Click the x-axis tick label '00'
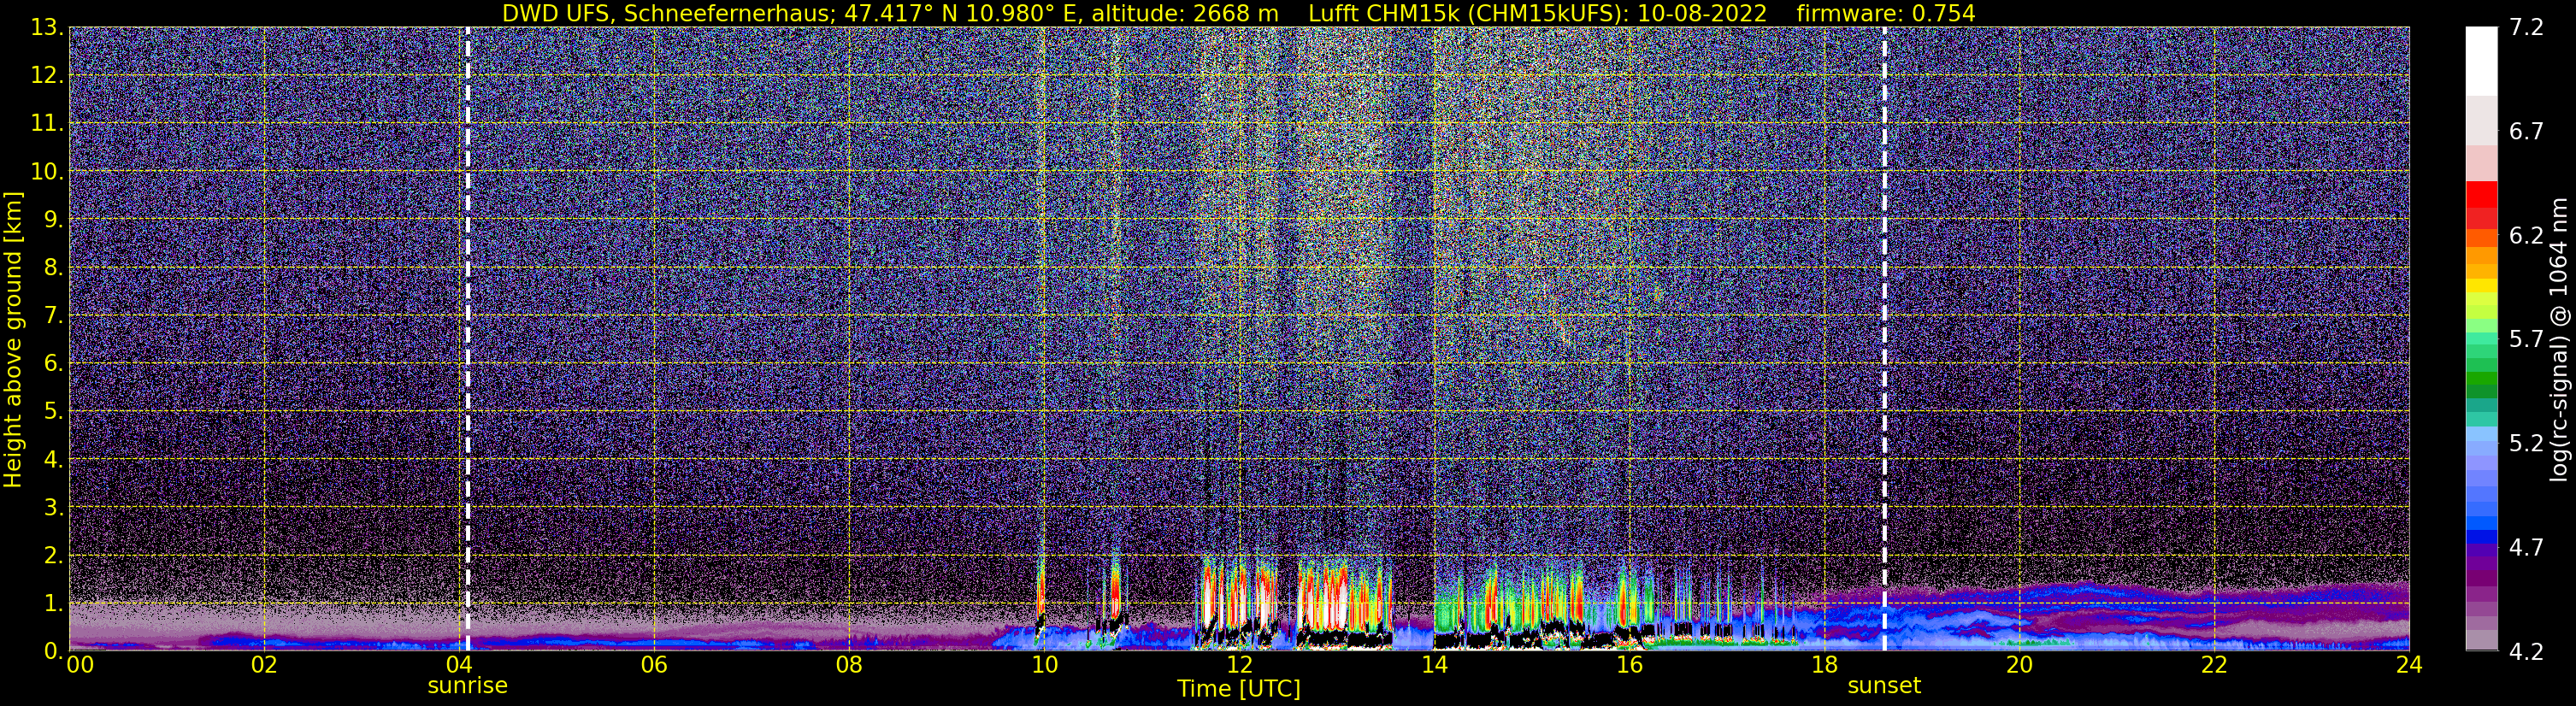This screenshot has height=706, width=2576. tap(79, 665)
